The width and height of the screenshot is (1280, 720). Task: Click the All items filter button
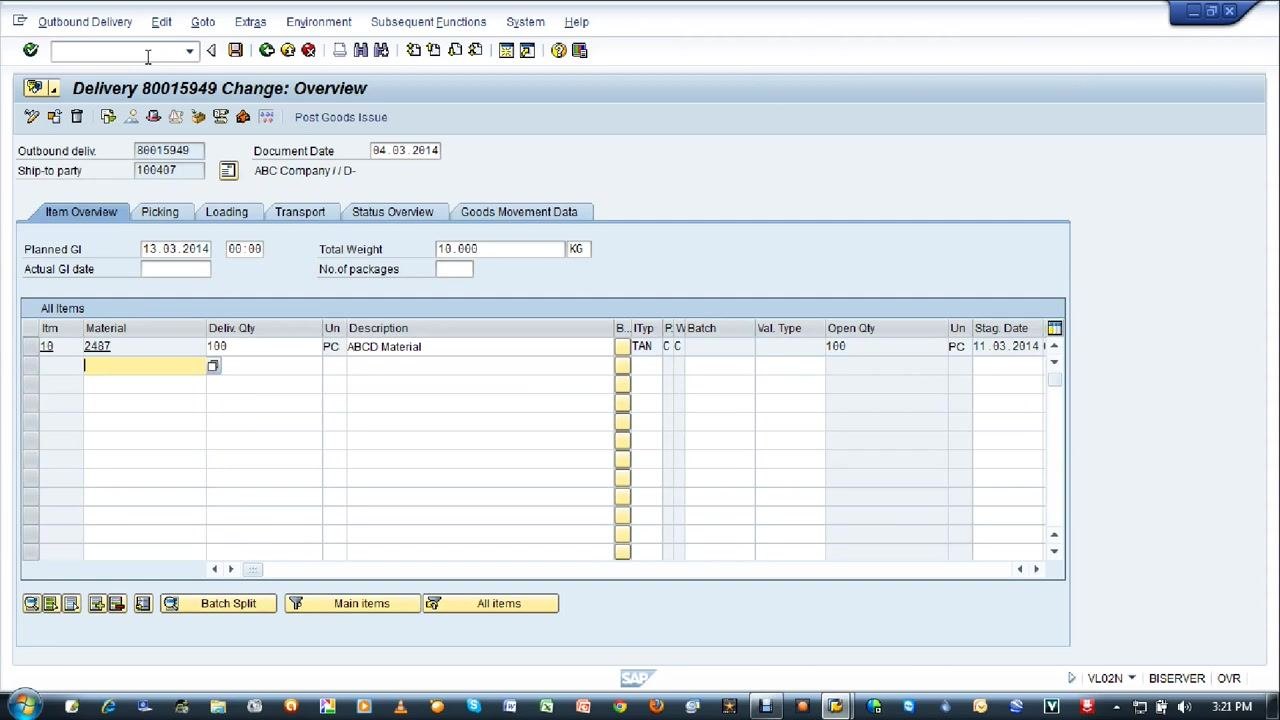click(x=490, y=603)
